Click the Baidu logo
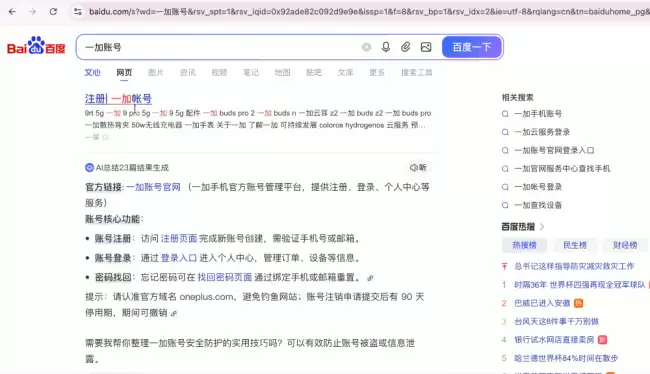This screenshot has width=650, height=374. click(36, 45)
